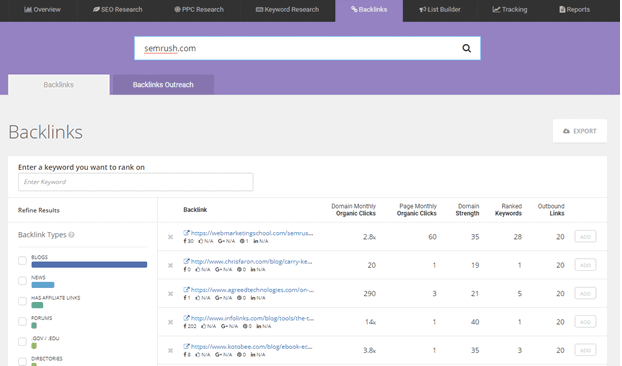Open the Keyword Research tab

point(287,10)
